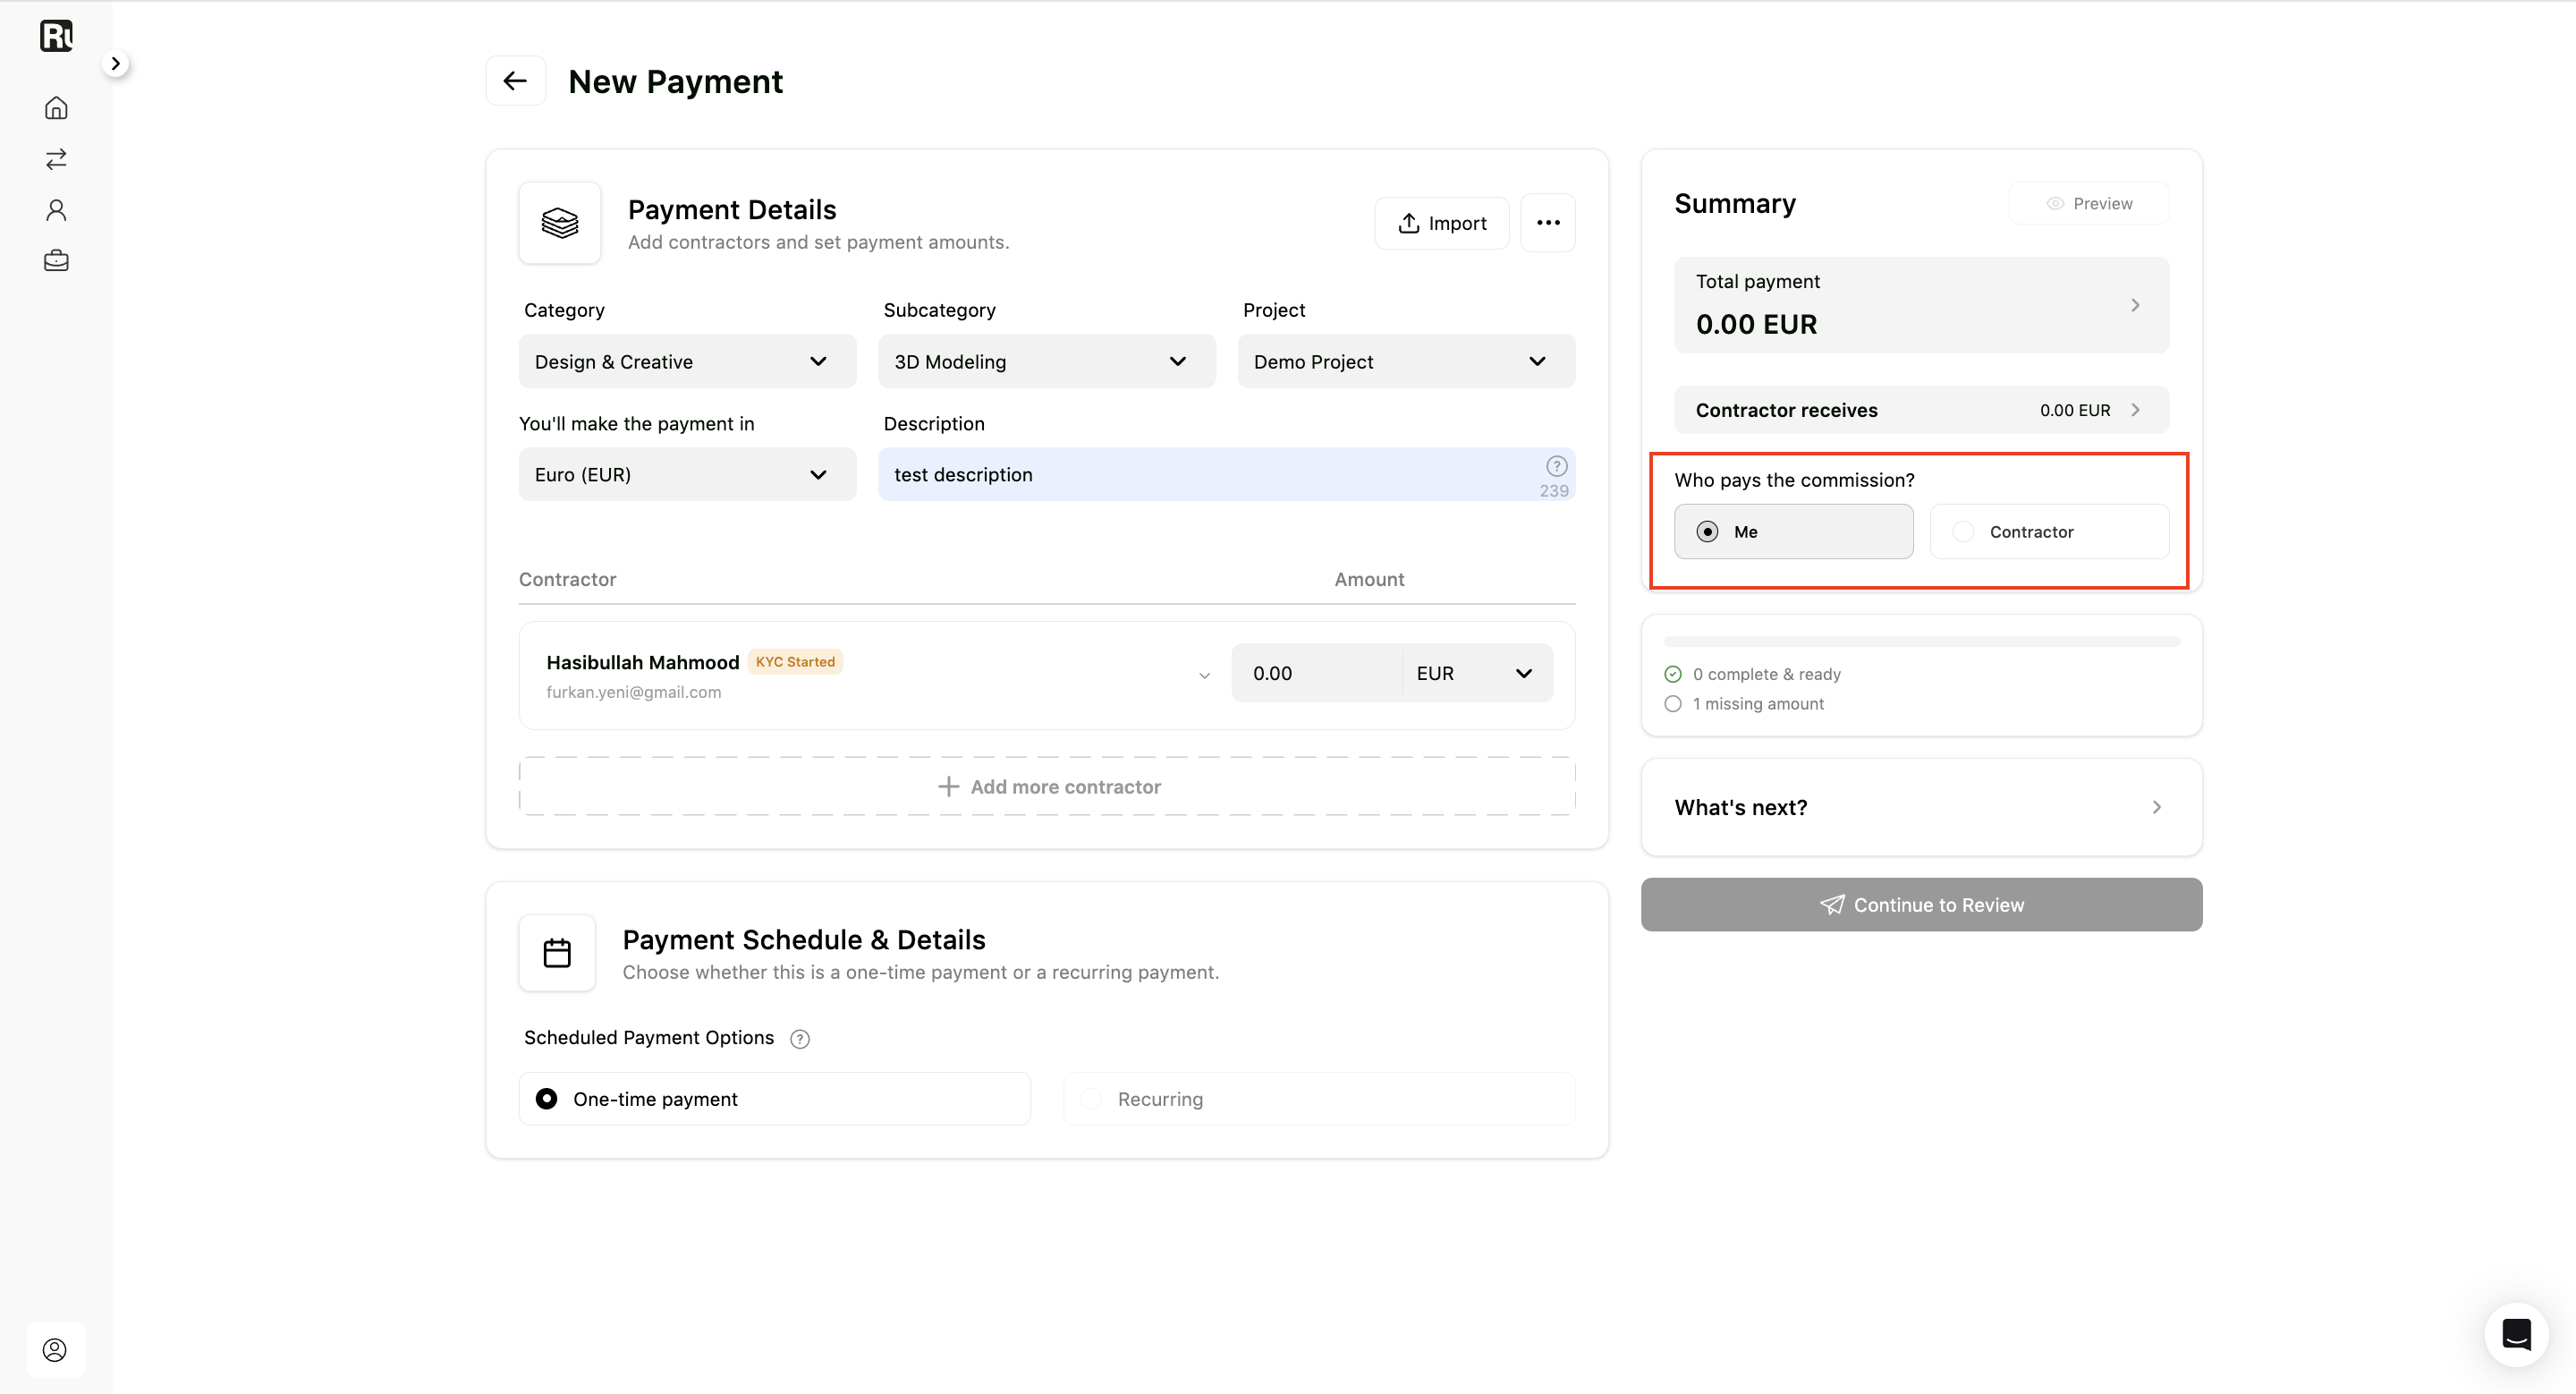Open the chat support widget icon
This screenshot has width=2576, height=1394.
[2516, 1334]
